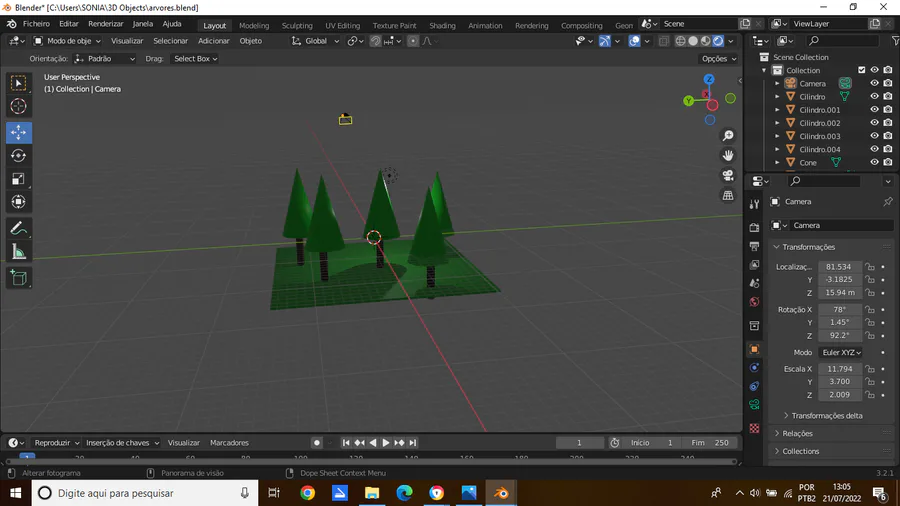Viewport: 900px width, 506px height.
Task: Open the Global transform orientation dropdown
Action: click(x=315, y=41)
